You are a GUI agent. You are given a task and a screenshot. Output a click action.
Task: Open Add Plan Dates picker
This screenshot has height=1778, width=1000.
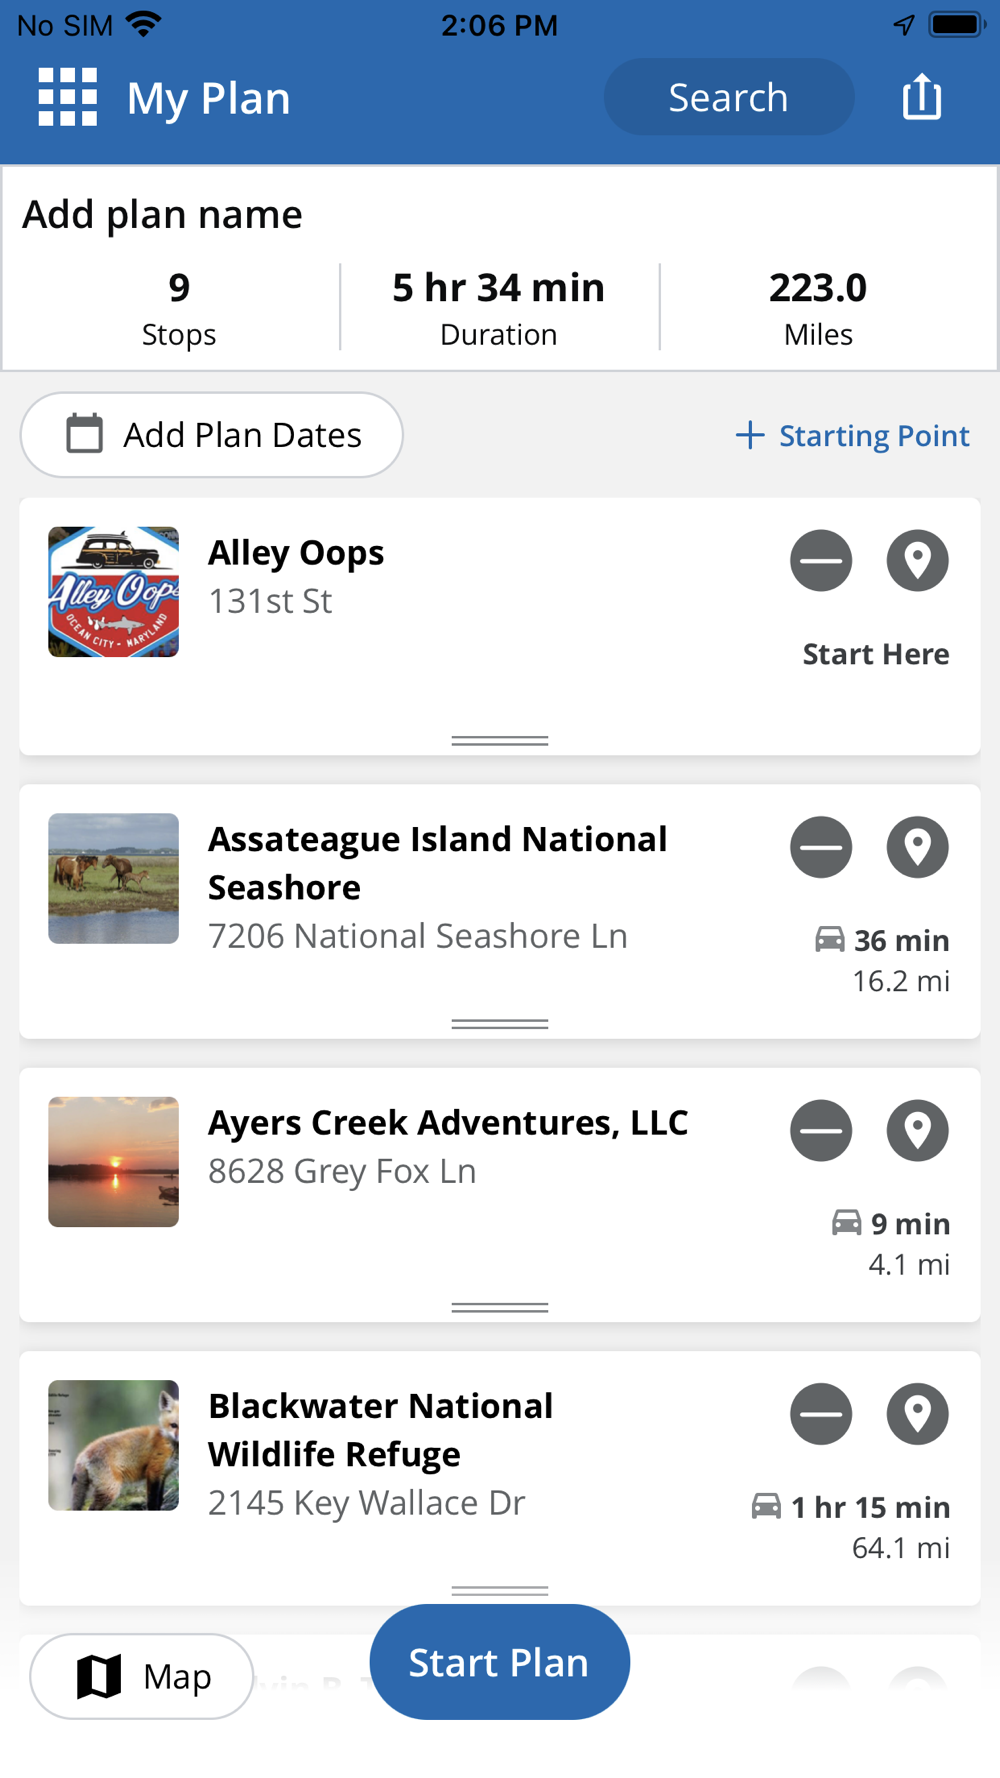[212, 435]
